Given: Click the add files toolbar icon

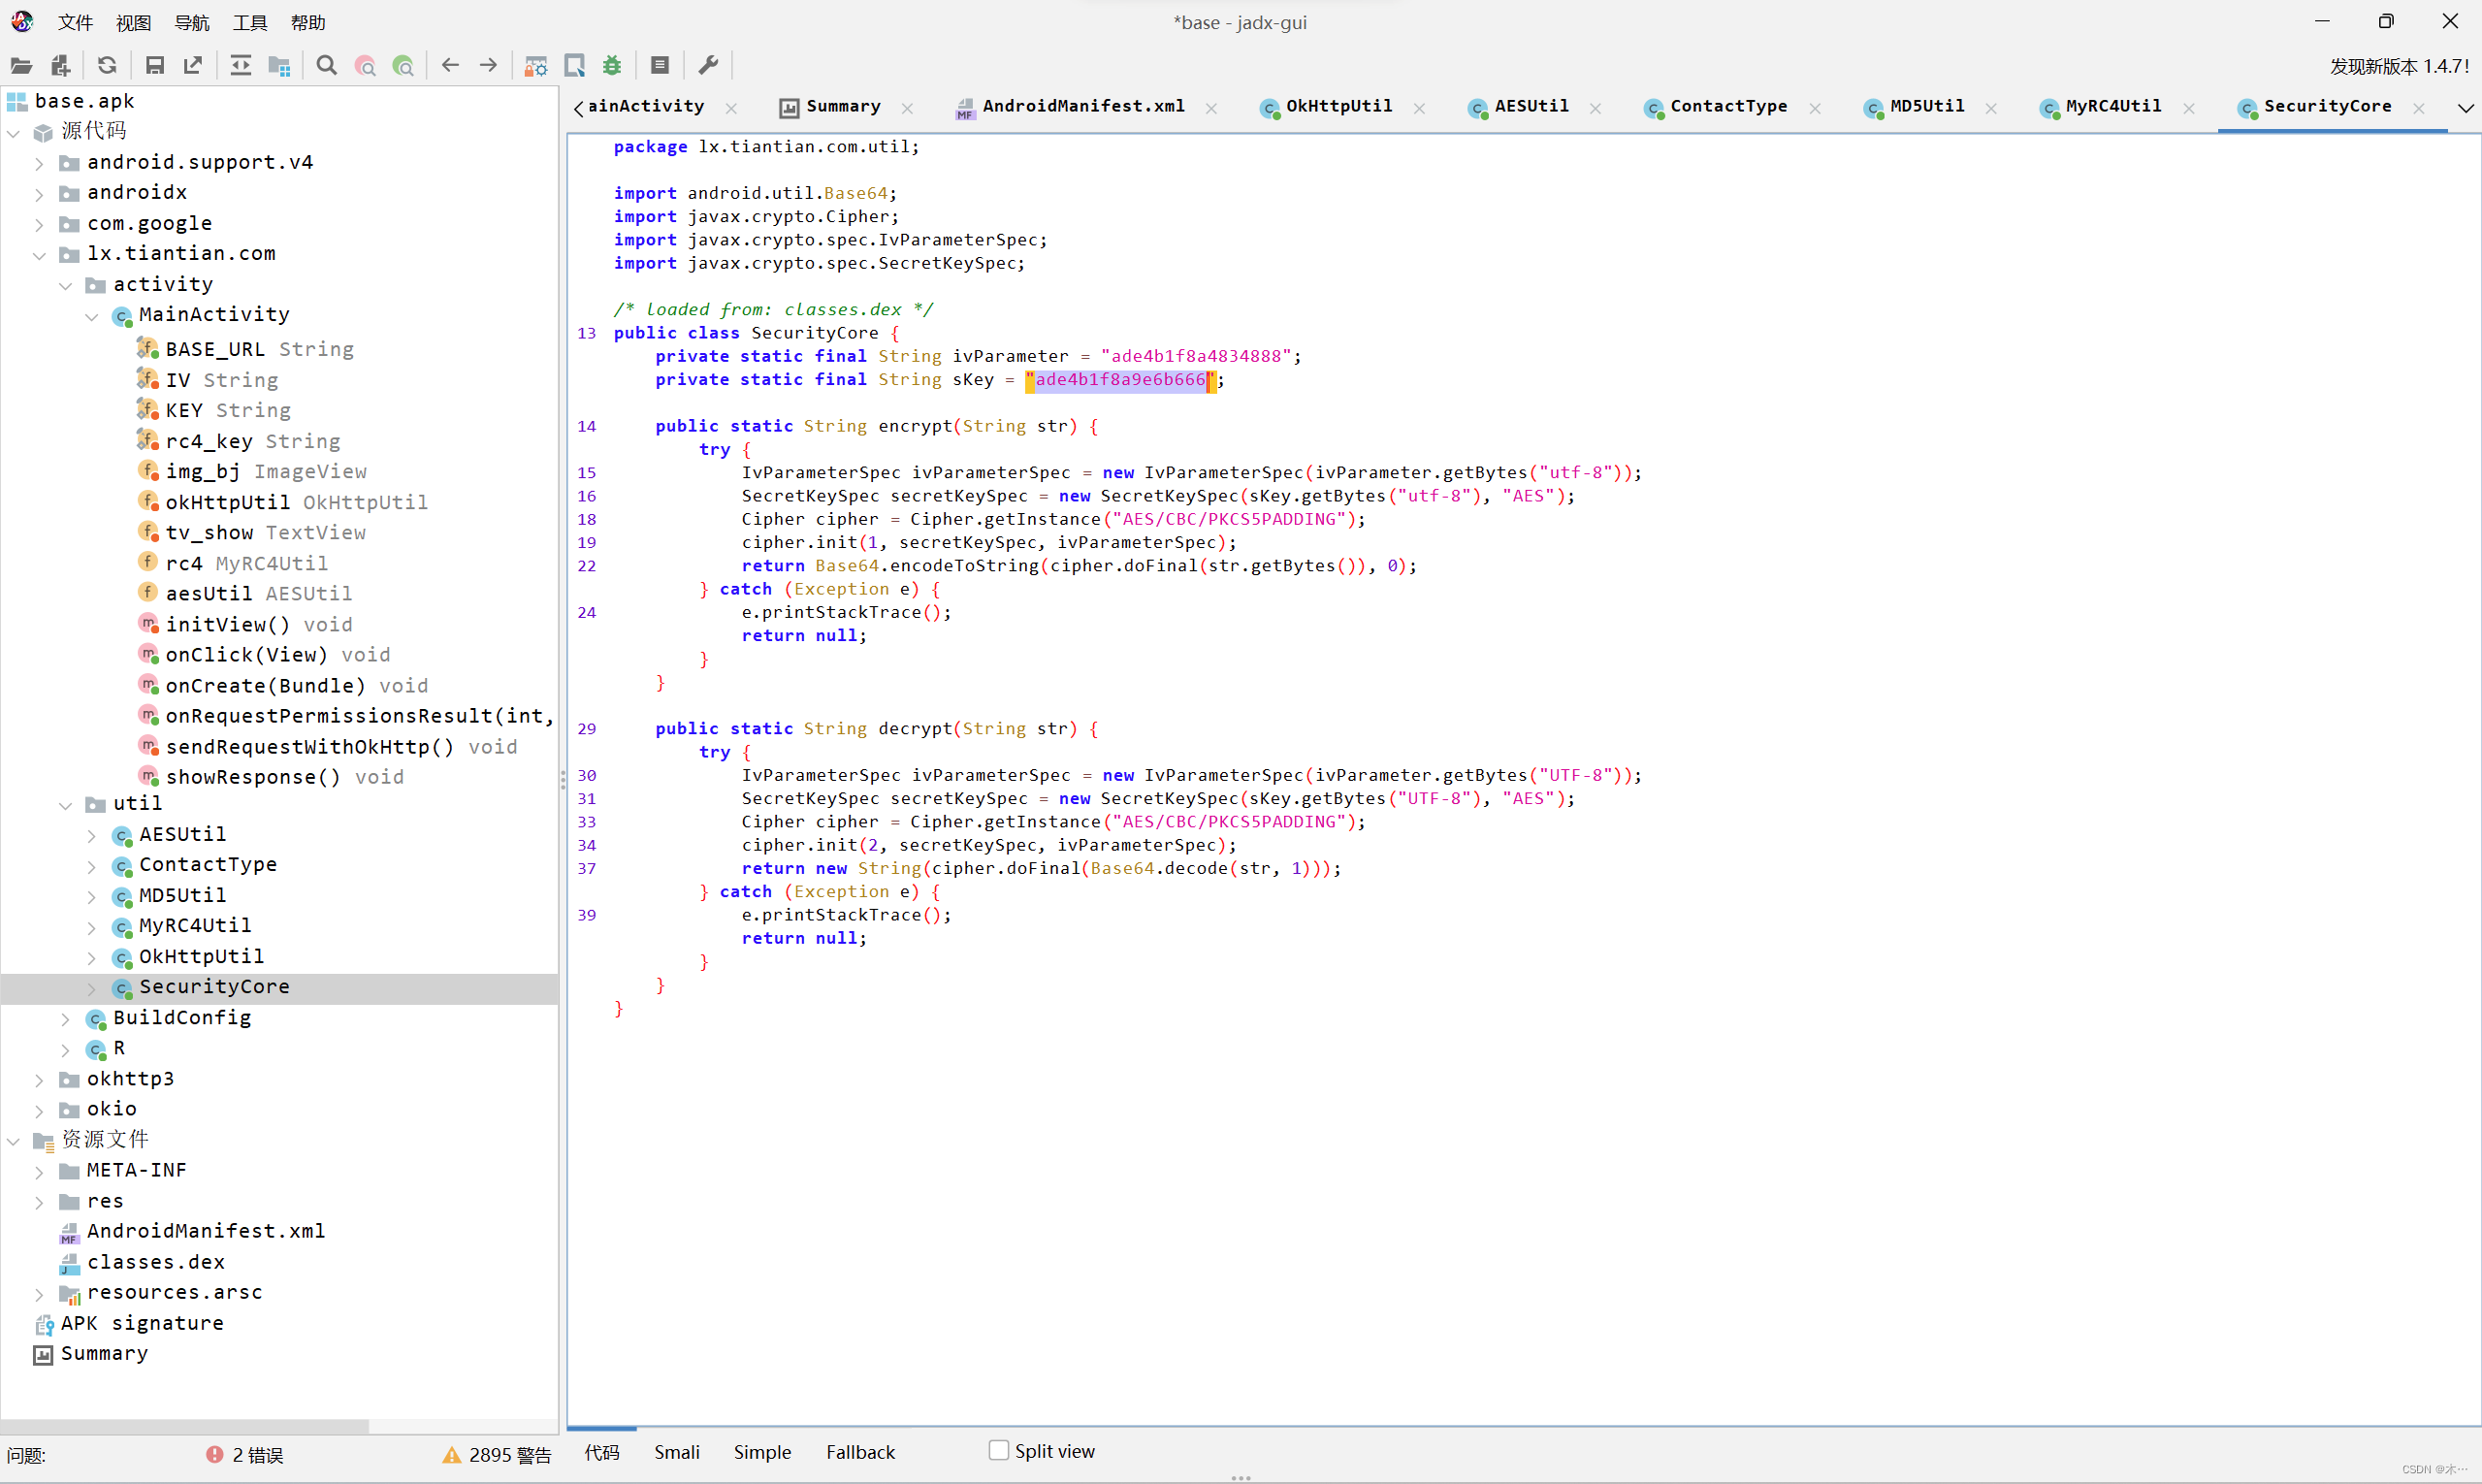Looking at the screenshot, I should tap(61, 66).
